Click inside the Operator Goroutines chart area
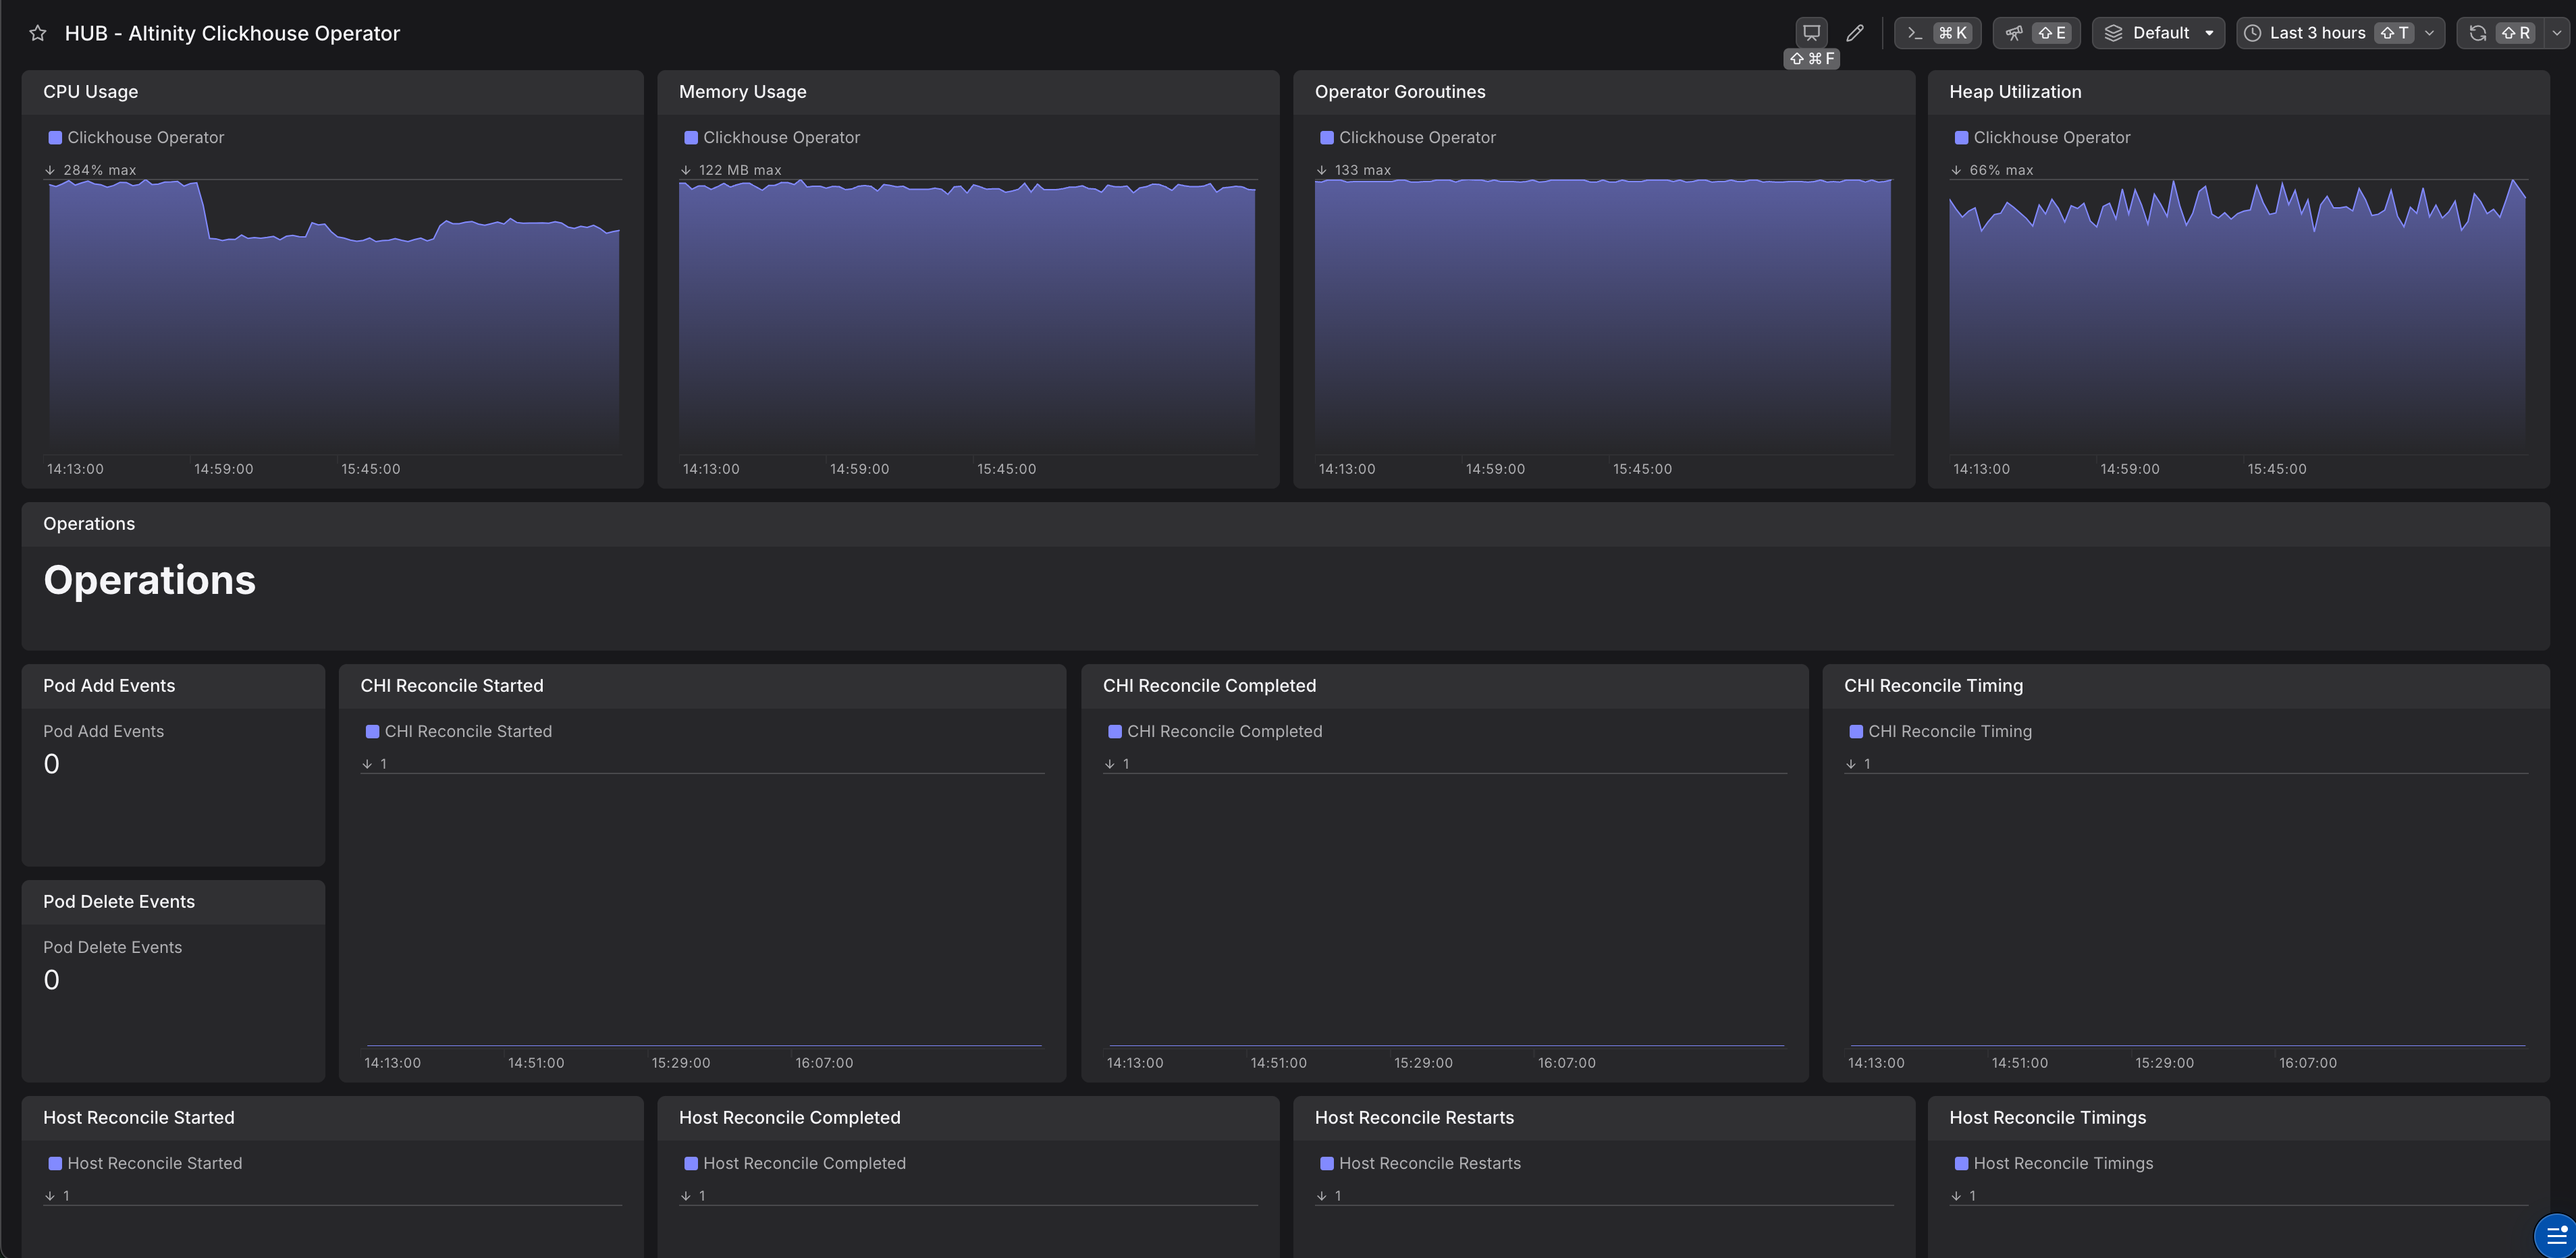The width and height of the screenshot is (2576, 1258). click(x=1602, y=320)
